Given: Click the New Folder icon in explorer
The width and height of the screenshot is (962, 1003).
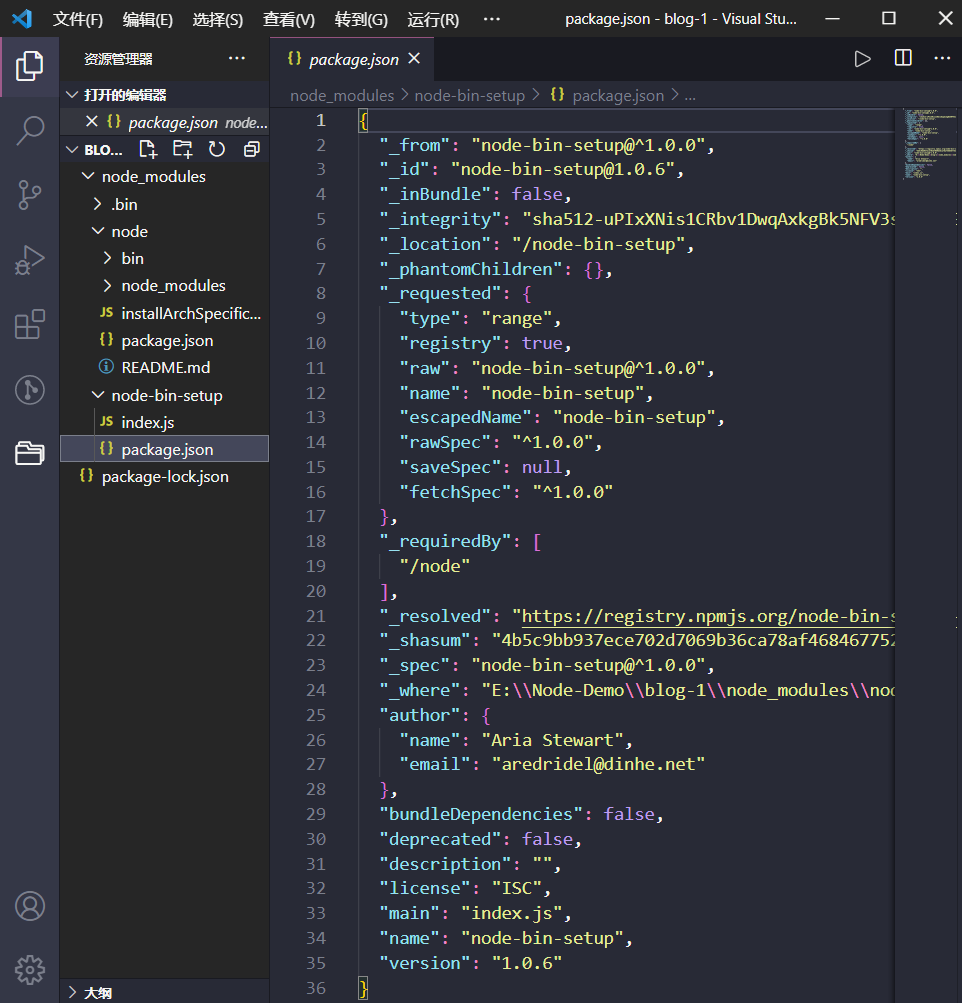Looking at the screenshot, I should click(182, 149).
